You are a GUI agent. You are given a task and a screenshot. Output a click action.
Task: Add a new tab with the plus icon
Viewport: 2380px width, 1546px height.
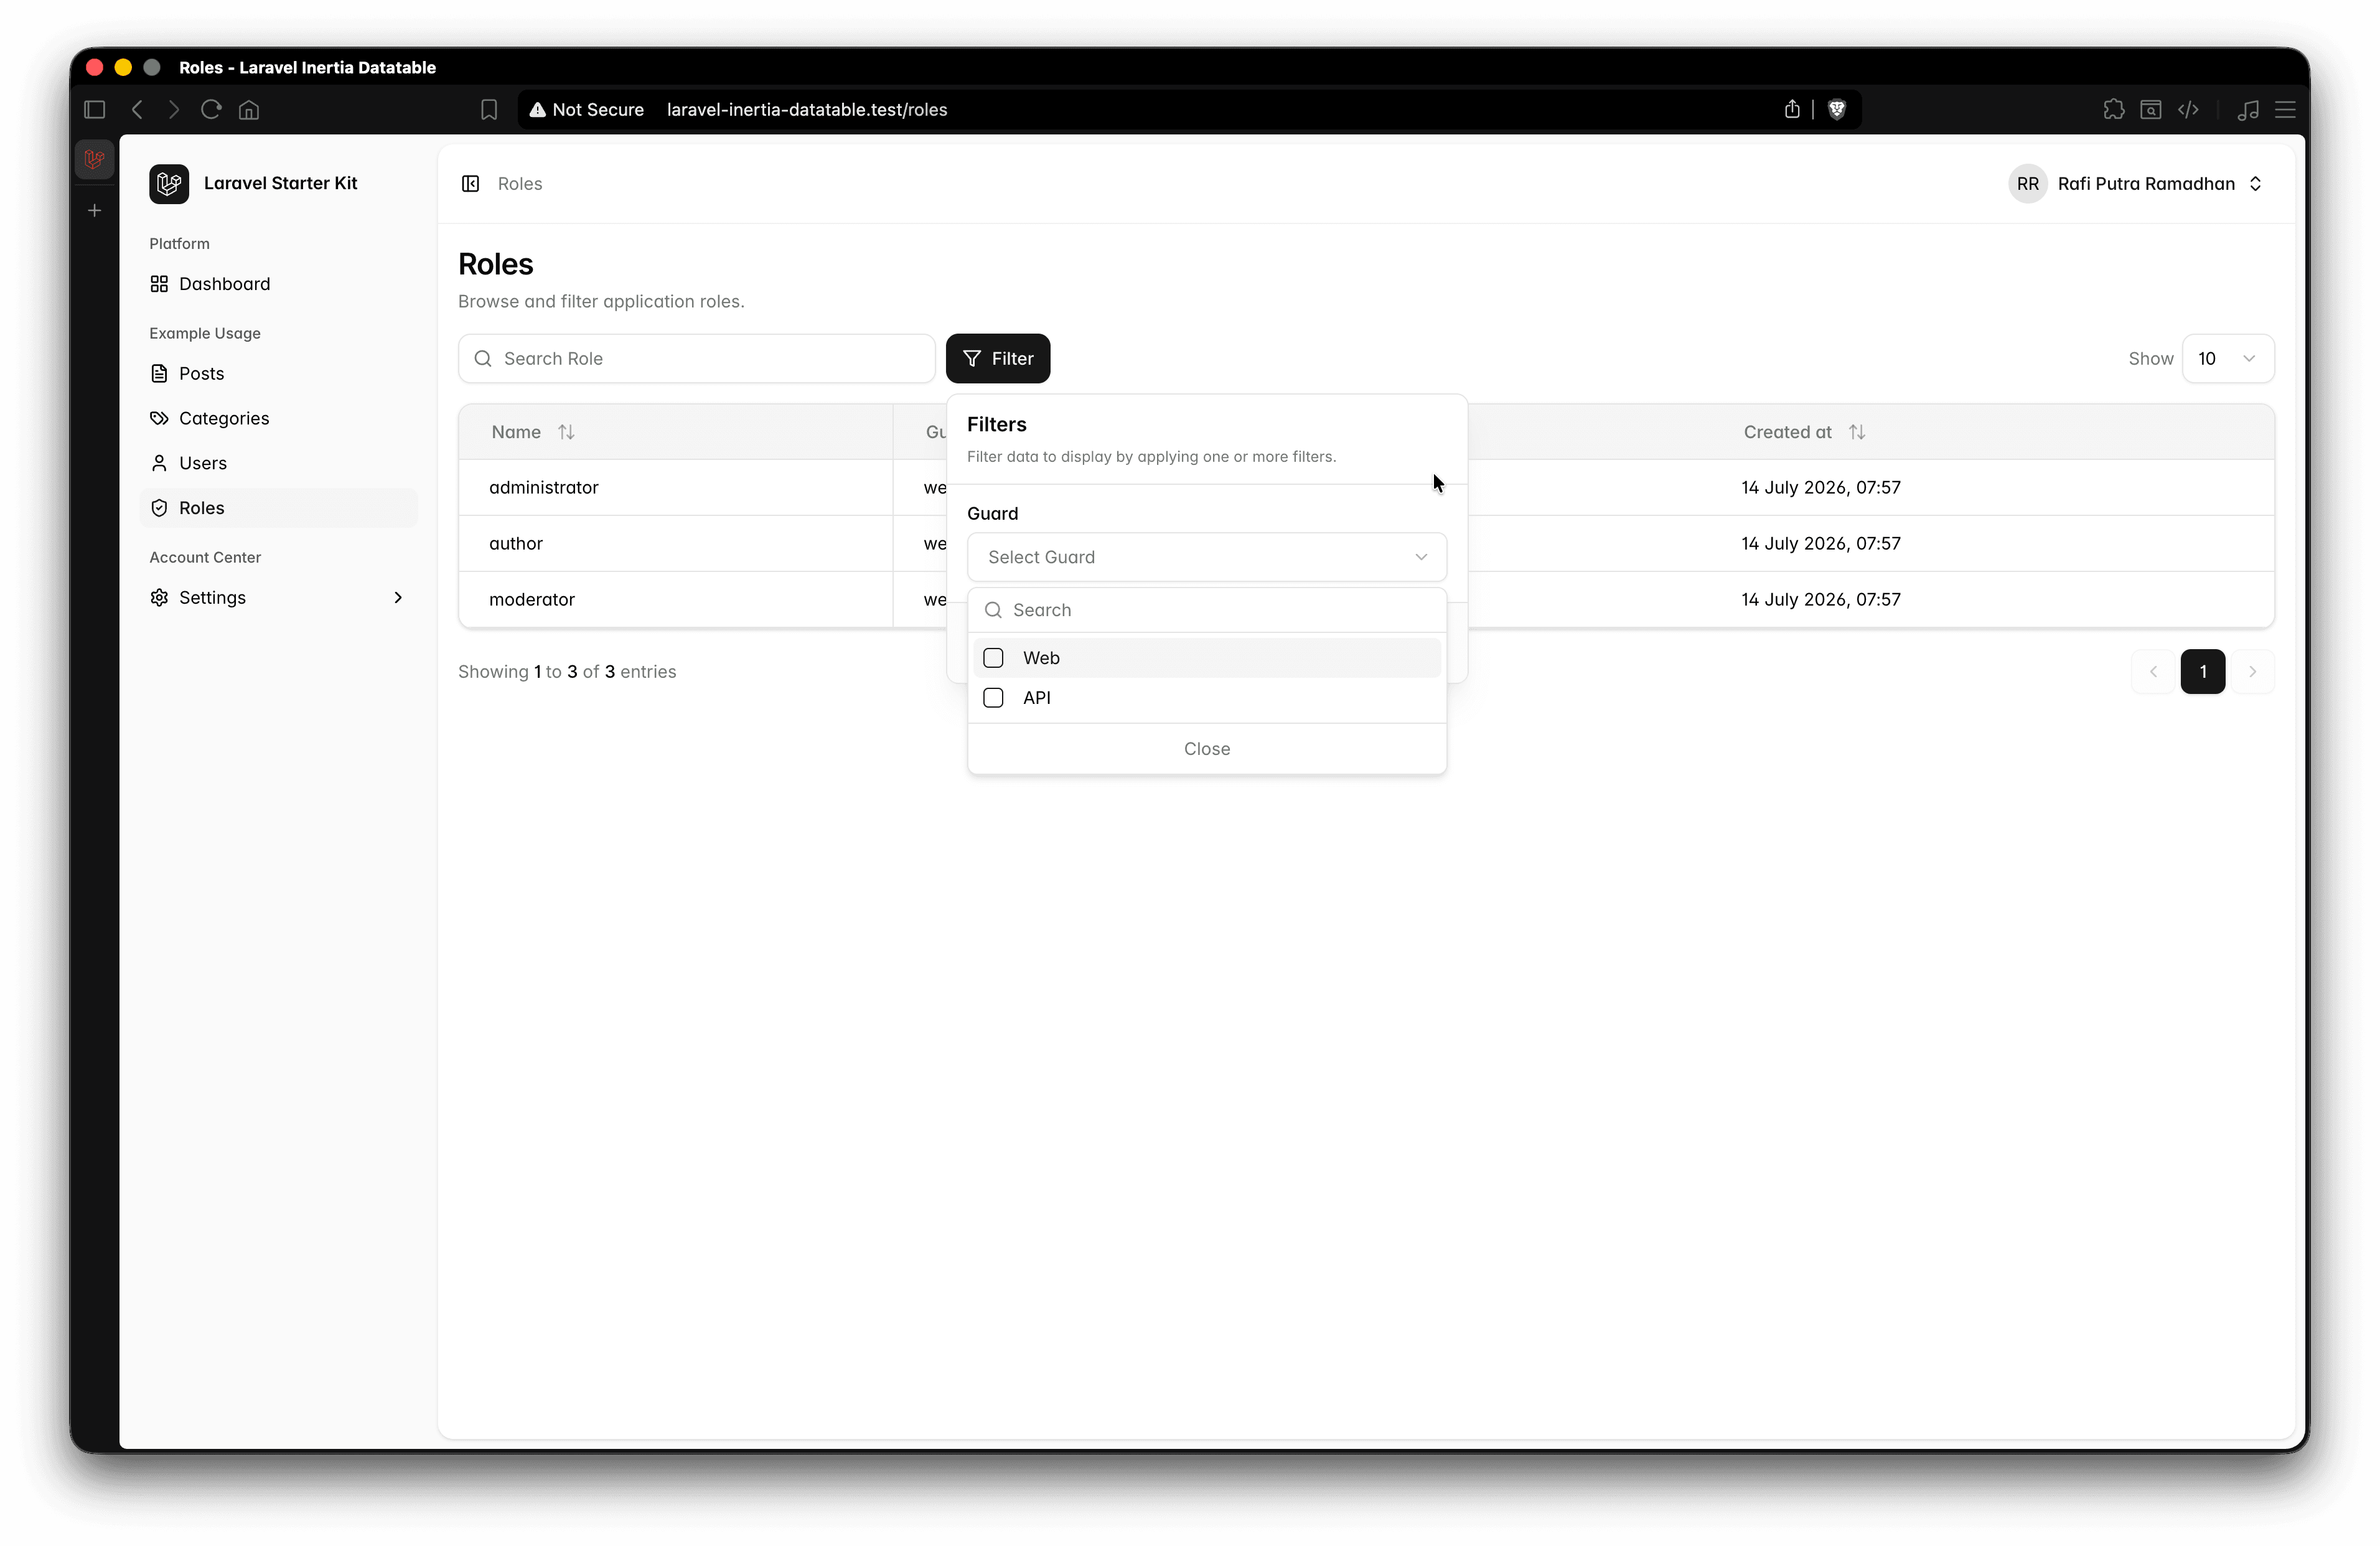(x=95, y=210)
